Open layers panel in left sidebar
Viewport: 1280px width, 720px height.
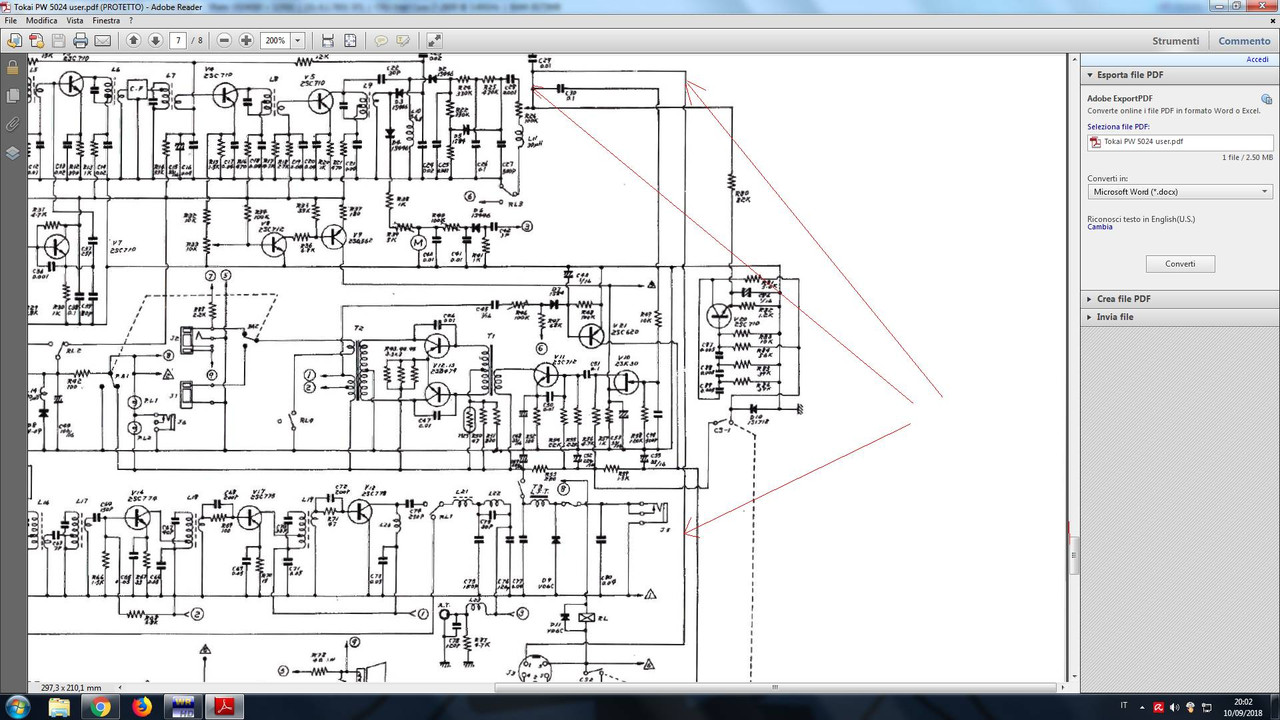click(12, 153)
